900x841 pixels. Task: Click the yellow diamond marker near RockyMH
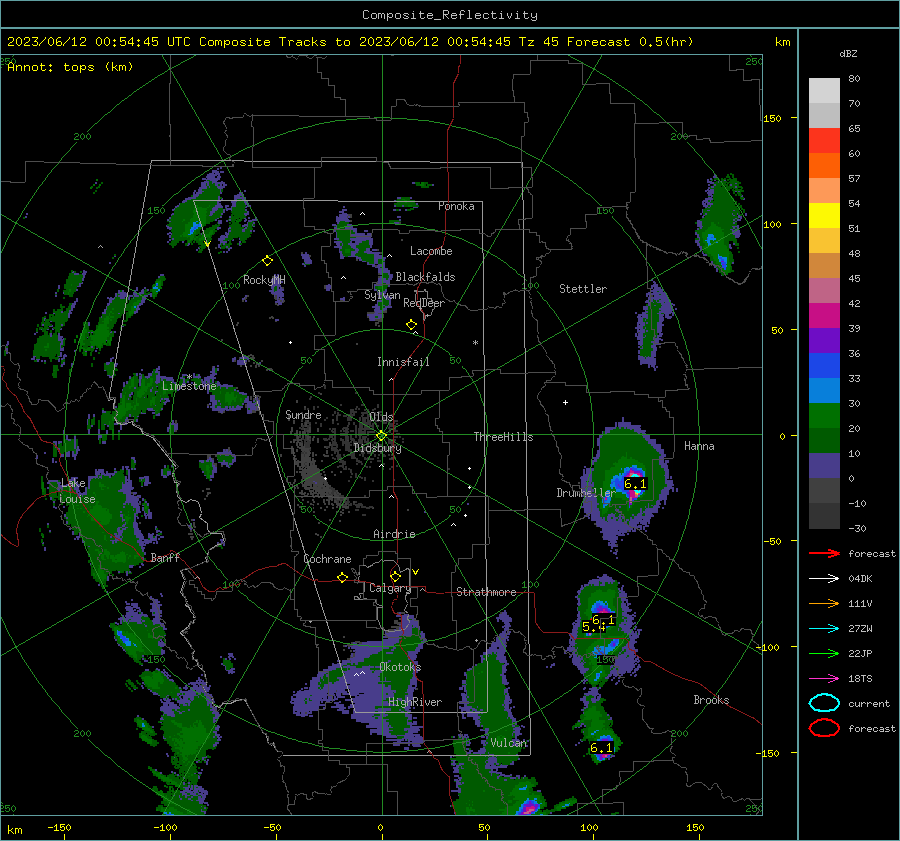pos(267,261)
